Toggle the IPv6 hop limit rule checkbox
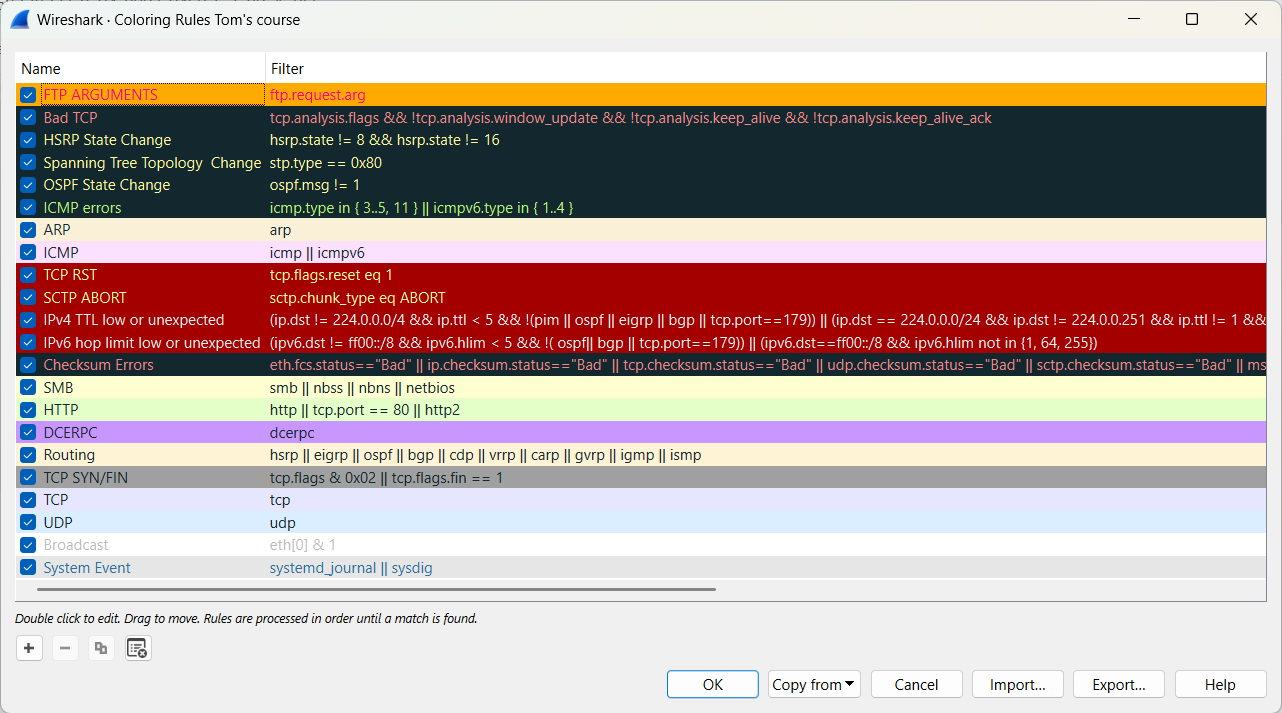1282x713 pixels. (x=28, y=343)
